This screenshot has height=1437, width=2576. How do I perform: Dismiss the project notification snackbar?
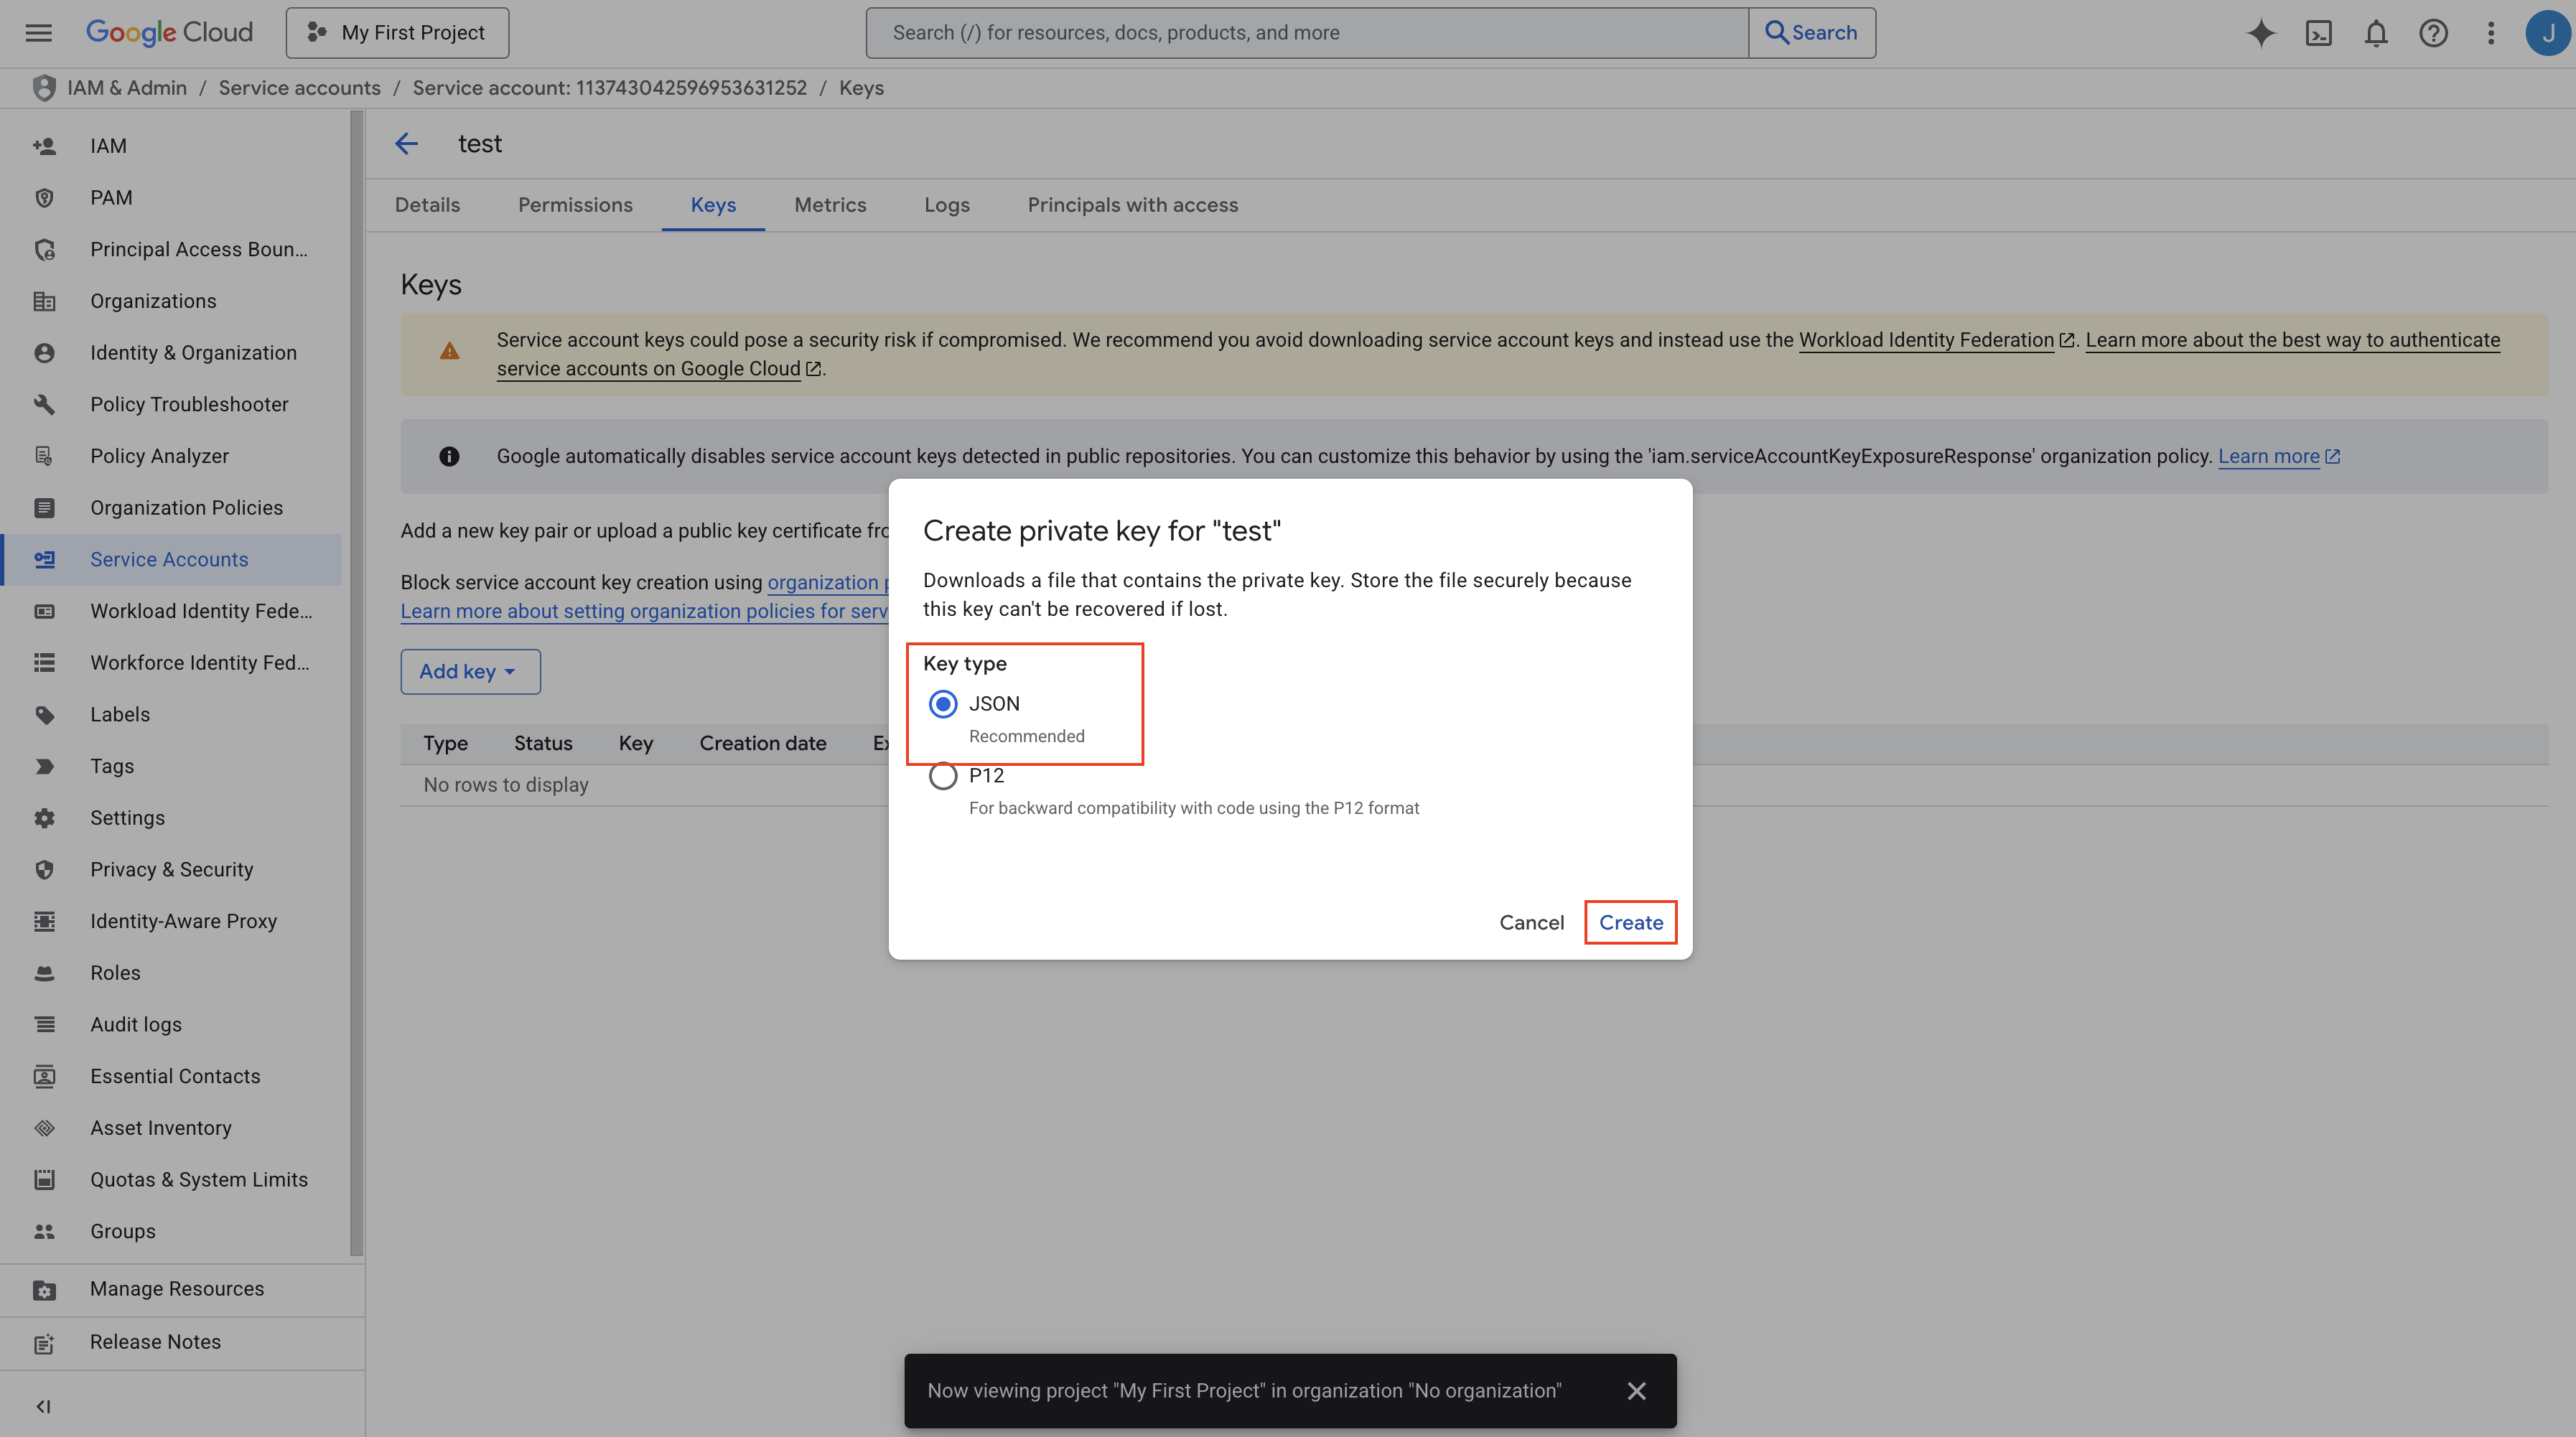[1636, 1391]
